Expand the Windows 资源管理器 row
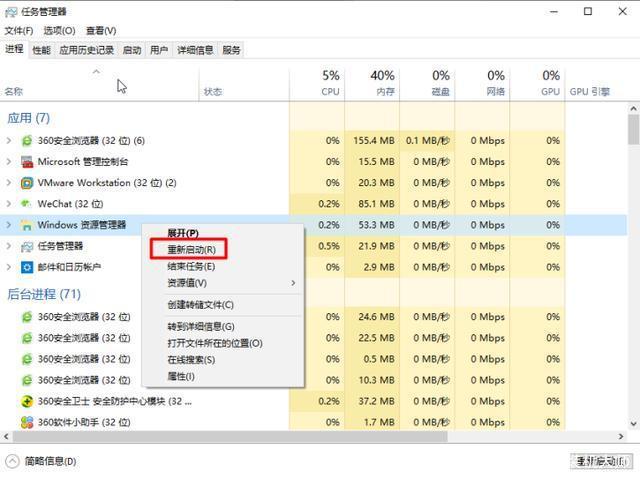 click(9, 225)
